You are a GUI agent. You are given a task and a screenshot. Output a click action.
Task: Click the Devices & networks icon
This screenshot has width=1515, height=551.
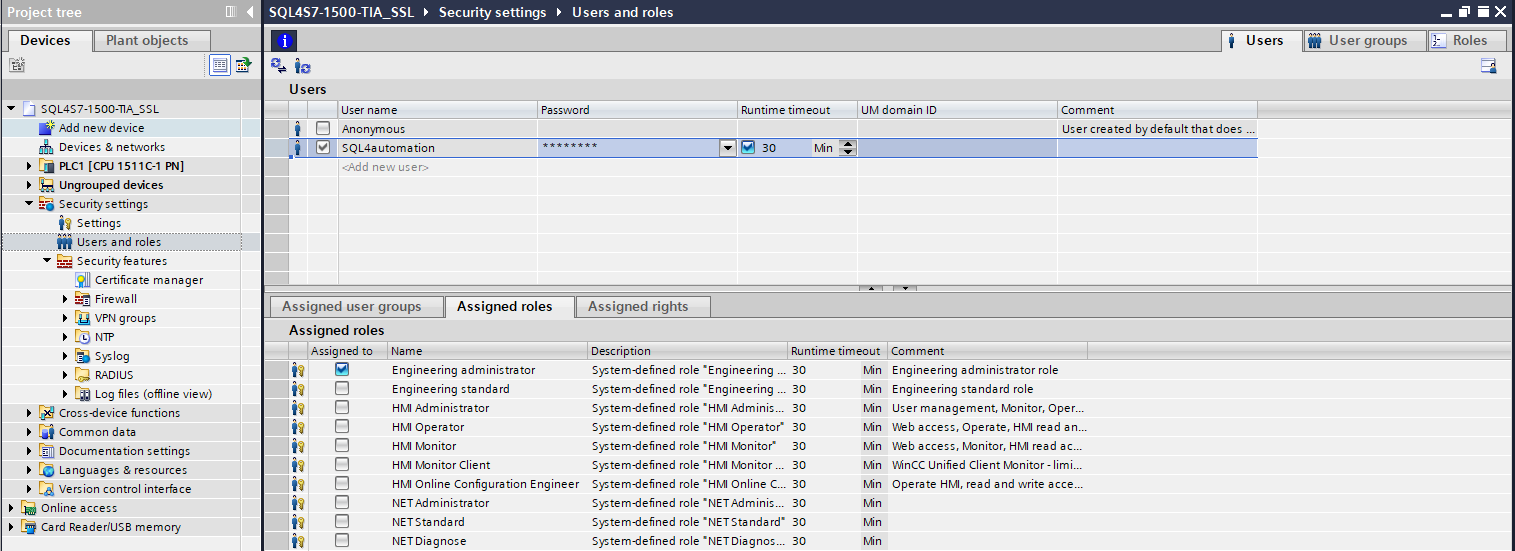pyautogui.click(x=47, y=147)
